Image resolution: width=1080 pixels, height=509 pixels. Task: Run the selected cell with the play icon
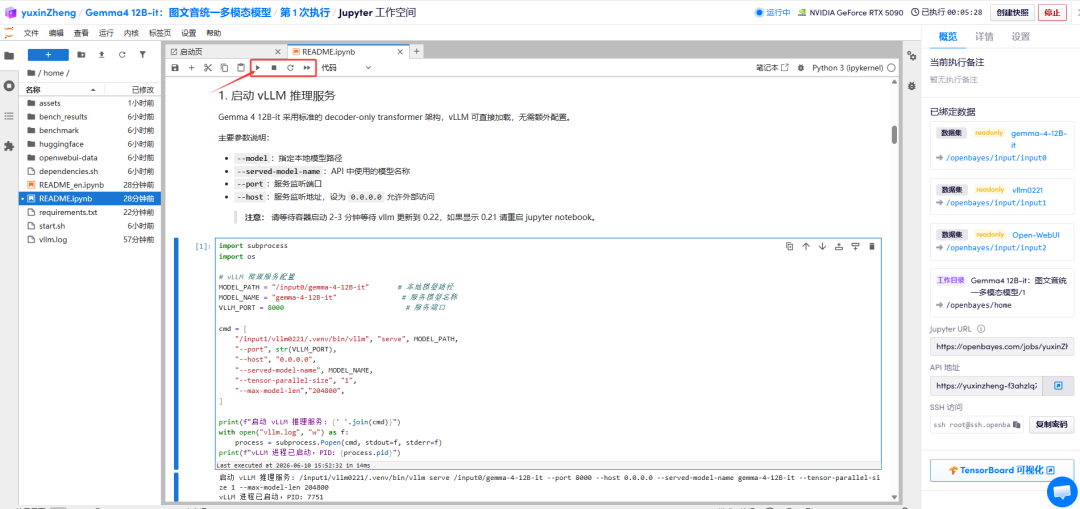pos(258,67)
